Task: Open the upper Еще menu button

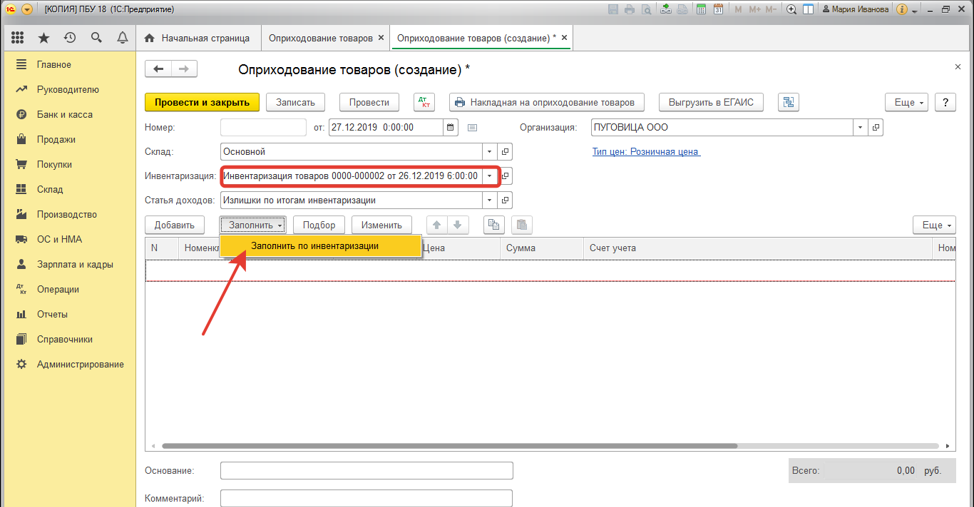Action: [x=907, y=102]
